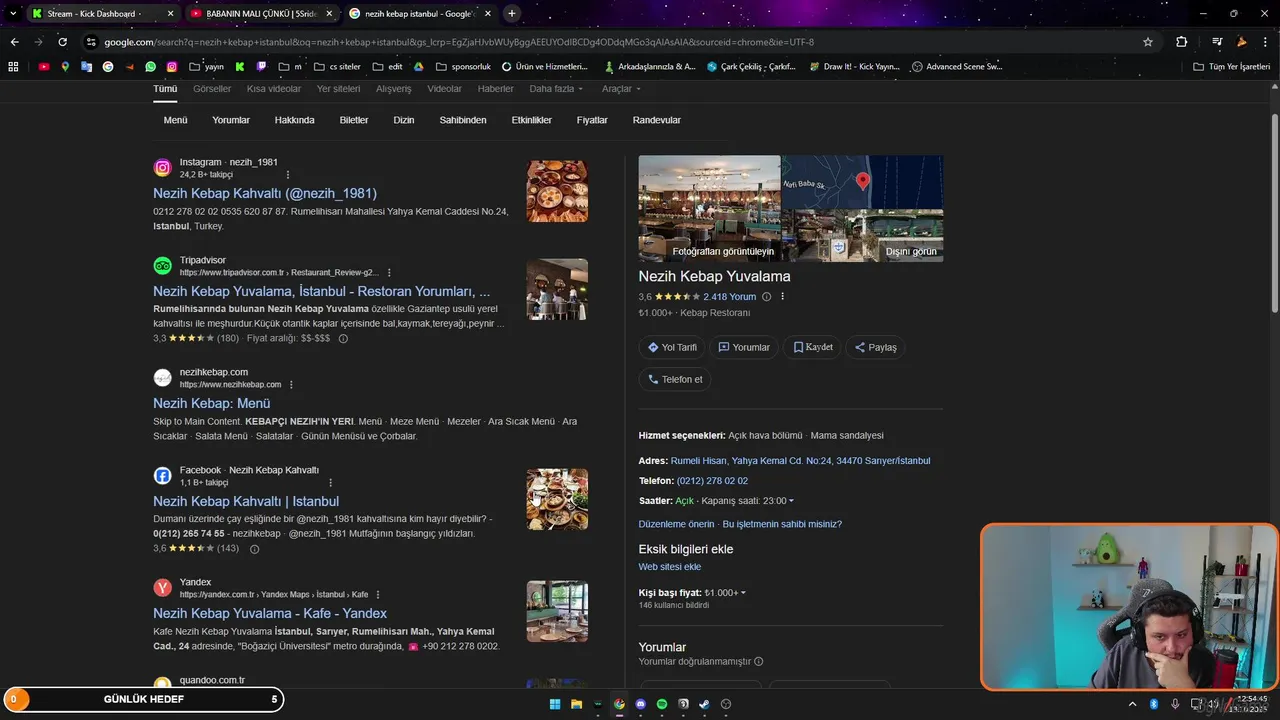
Task: Open File Explorer from taskbar
Action: click(576, 704)
